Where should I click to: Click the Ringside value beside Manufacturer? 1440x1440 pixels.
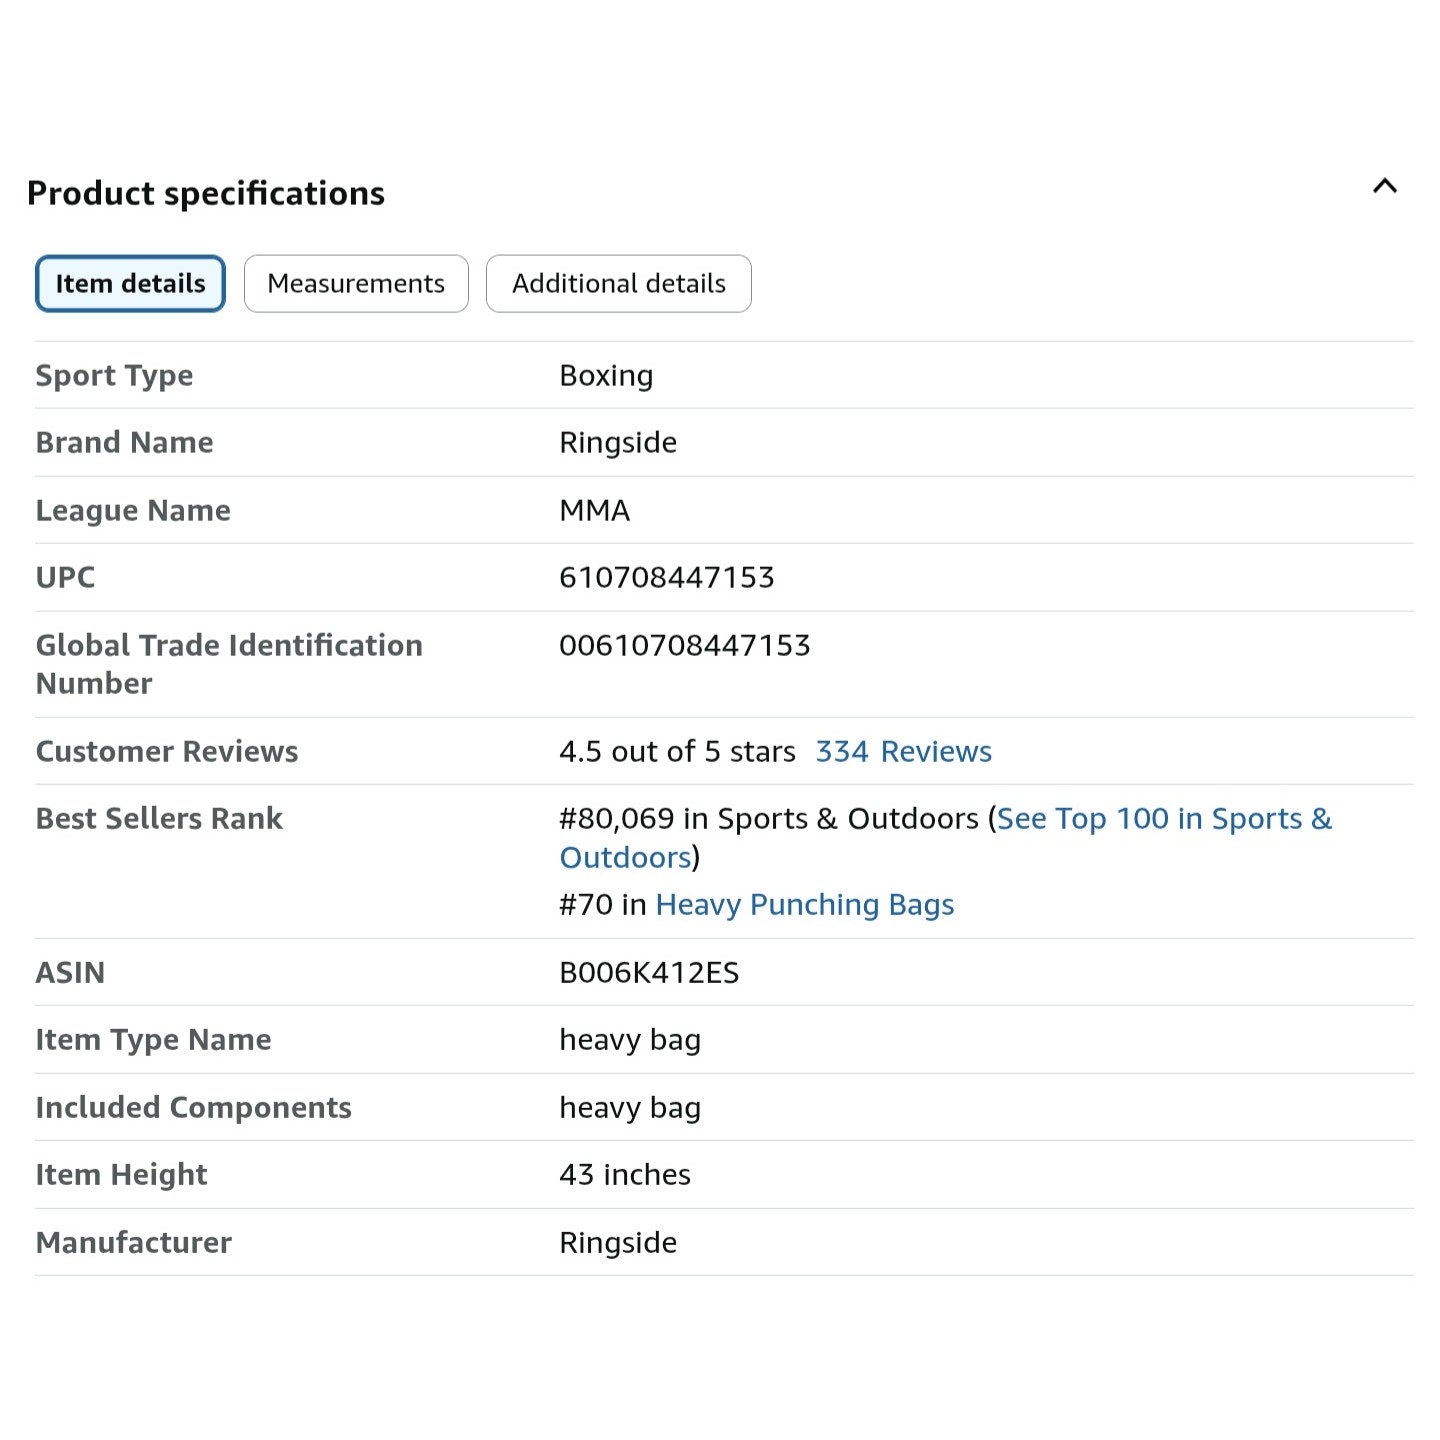pos(617,1242)
